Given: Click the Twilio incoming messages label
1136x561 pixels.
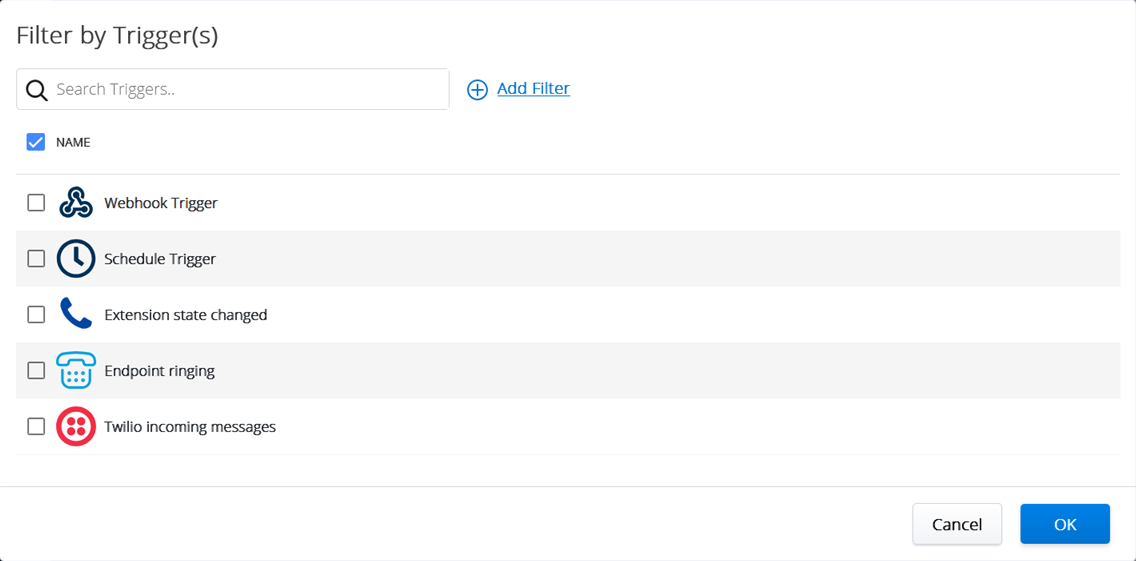Looking at the screenshot, I should (190, 427).
